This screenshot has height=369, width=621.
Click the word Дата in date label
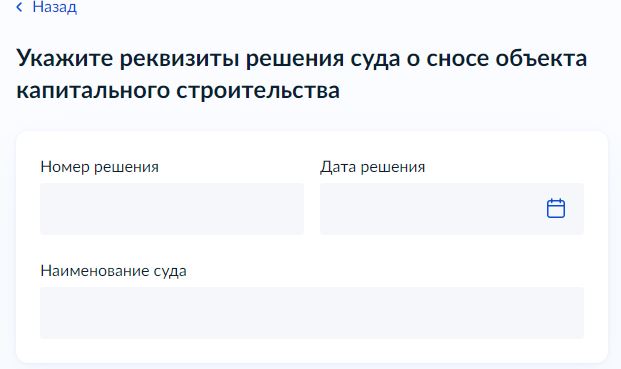point(338,167)
